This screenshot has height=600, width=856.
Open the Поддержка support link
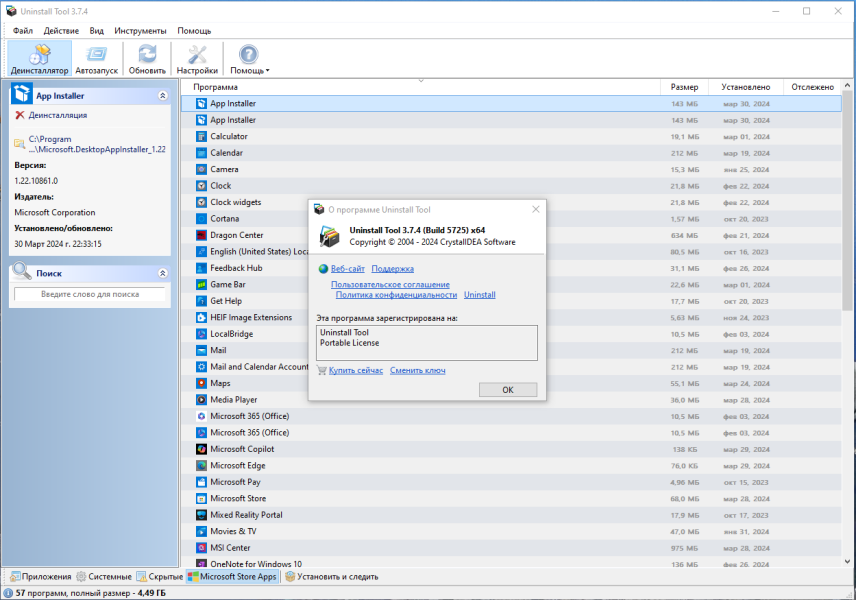tap(393, 269)
